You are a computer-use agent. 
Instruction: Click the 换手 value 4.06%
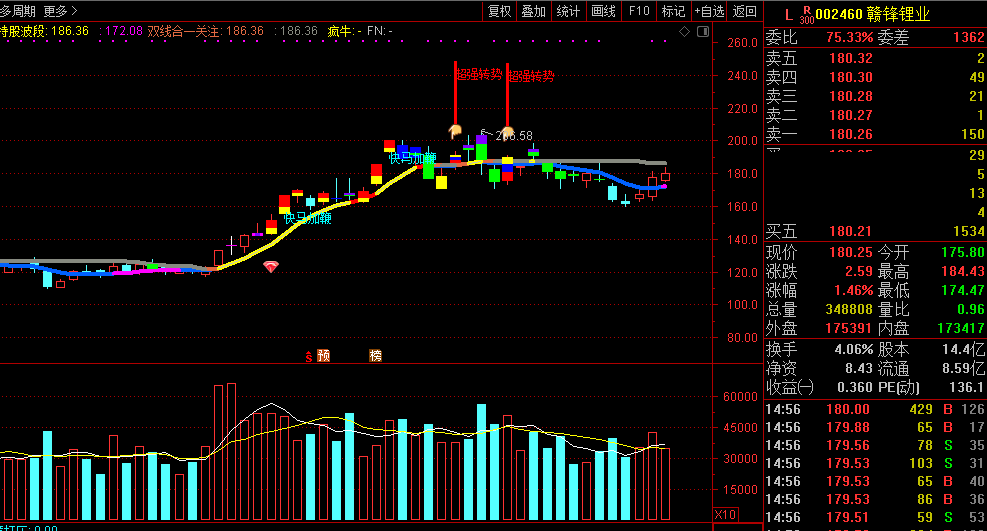(854, 349)
